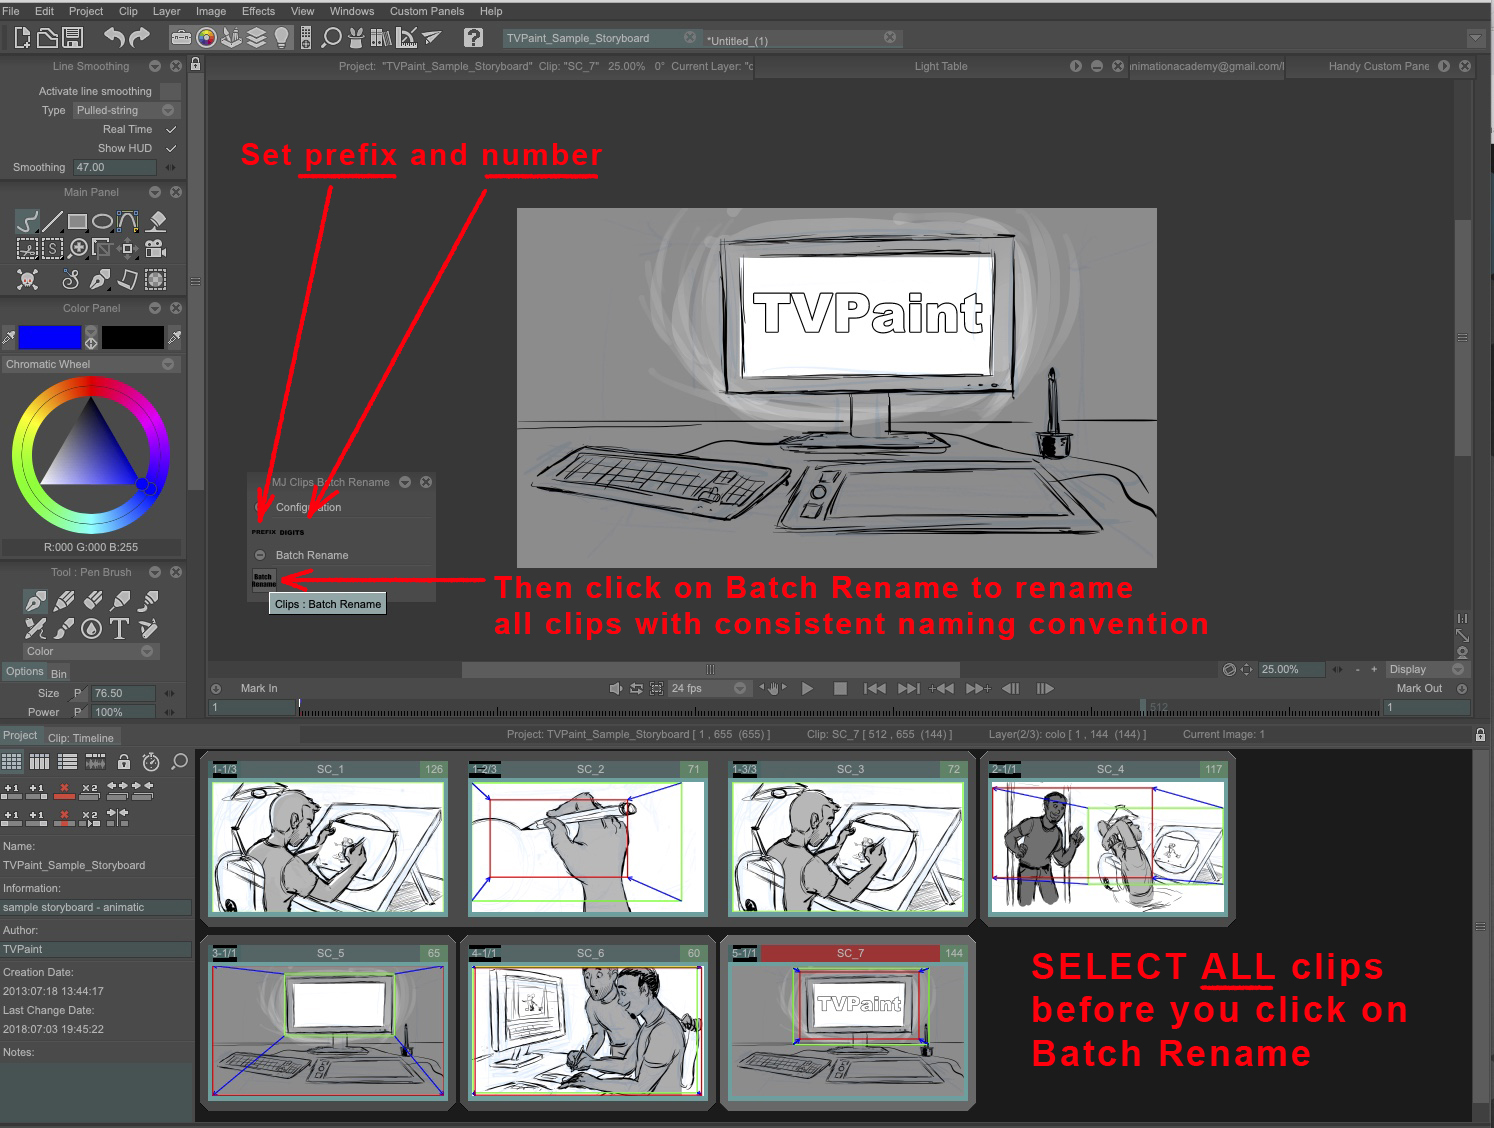Click the Mark Out label
The width and height of the screenshot is (1494, 1128).
1419,688
